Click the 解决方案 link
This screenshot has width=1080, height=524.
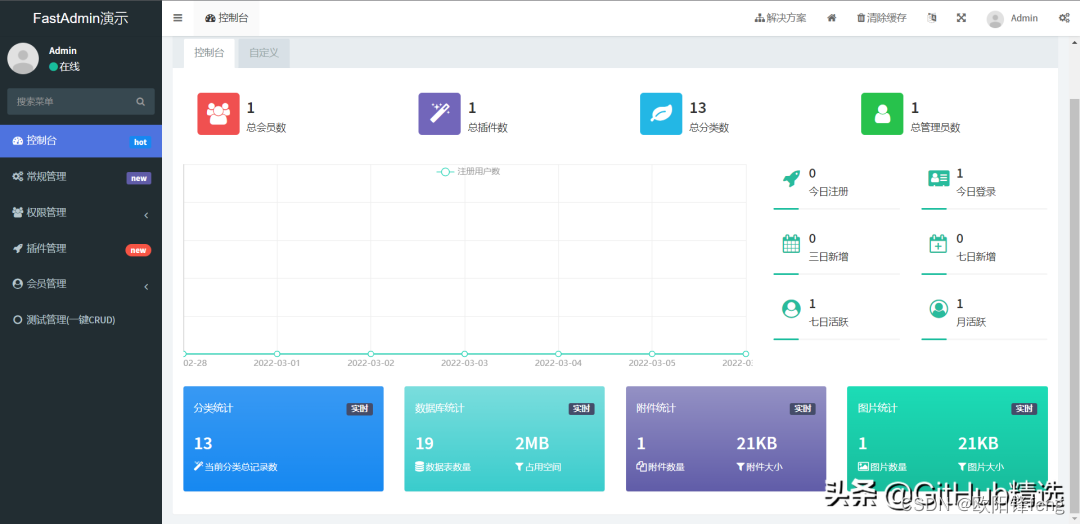(x=780, y=18)
